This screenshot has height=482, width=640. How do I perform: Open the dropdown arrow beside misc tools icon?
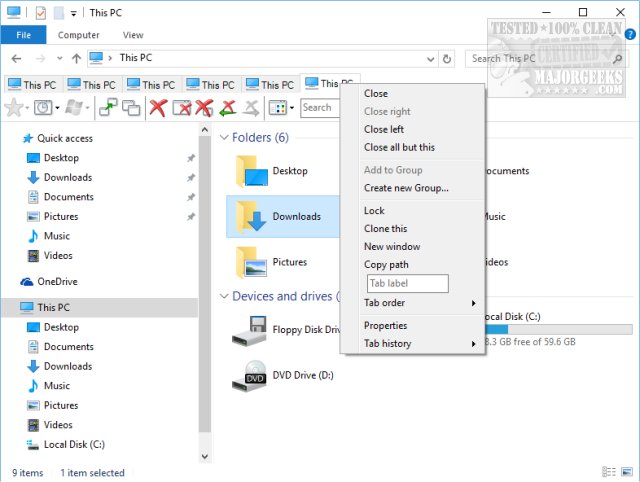click(291, 108)
